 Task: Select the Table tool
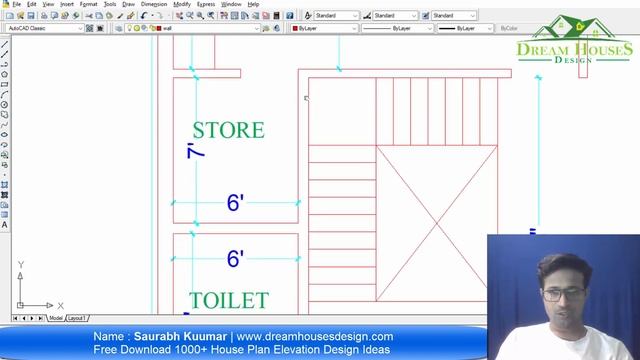click(4, 215)
